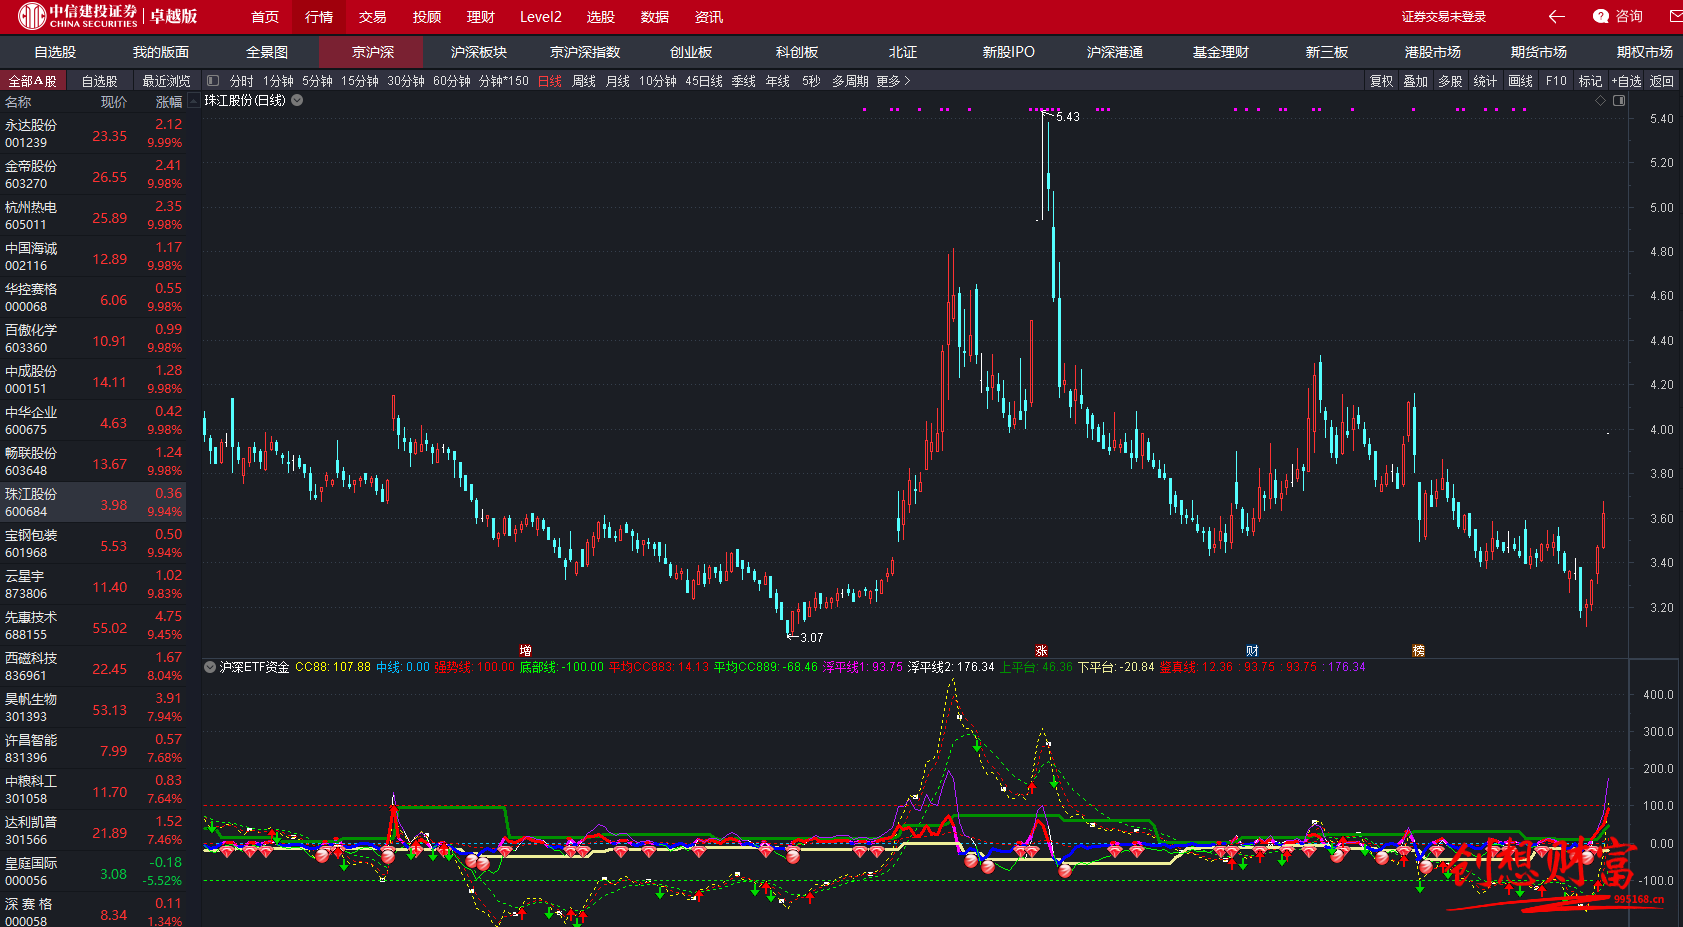Click the 标记 toolbar button

(1591, 81)
